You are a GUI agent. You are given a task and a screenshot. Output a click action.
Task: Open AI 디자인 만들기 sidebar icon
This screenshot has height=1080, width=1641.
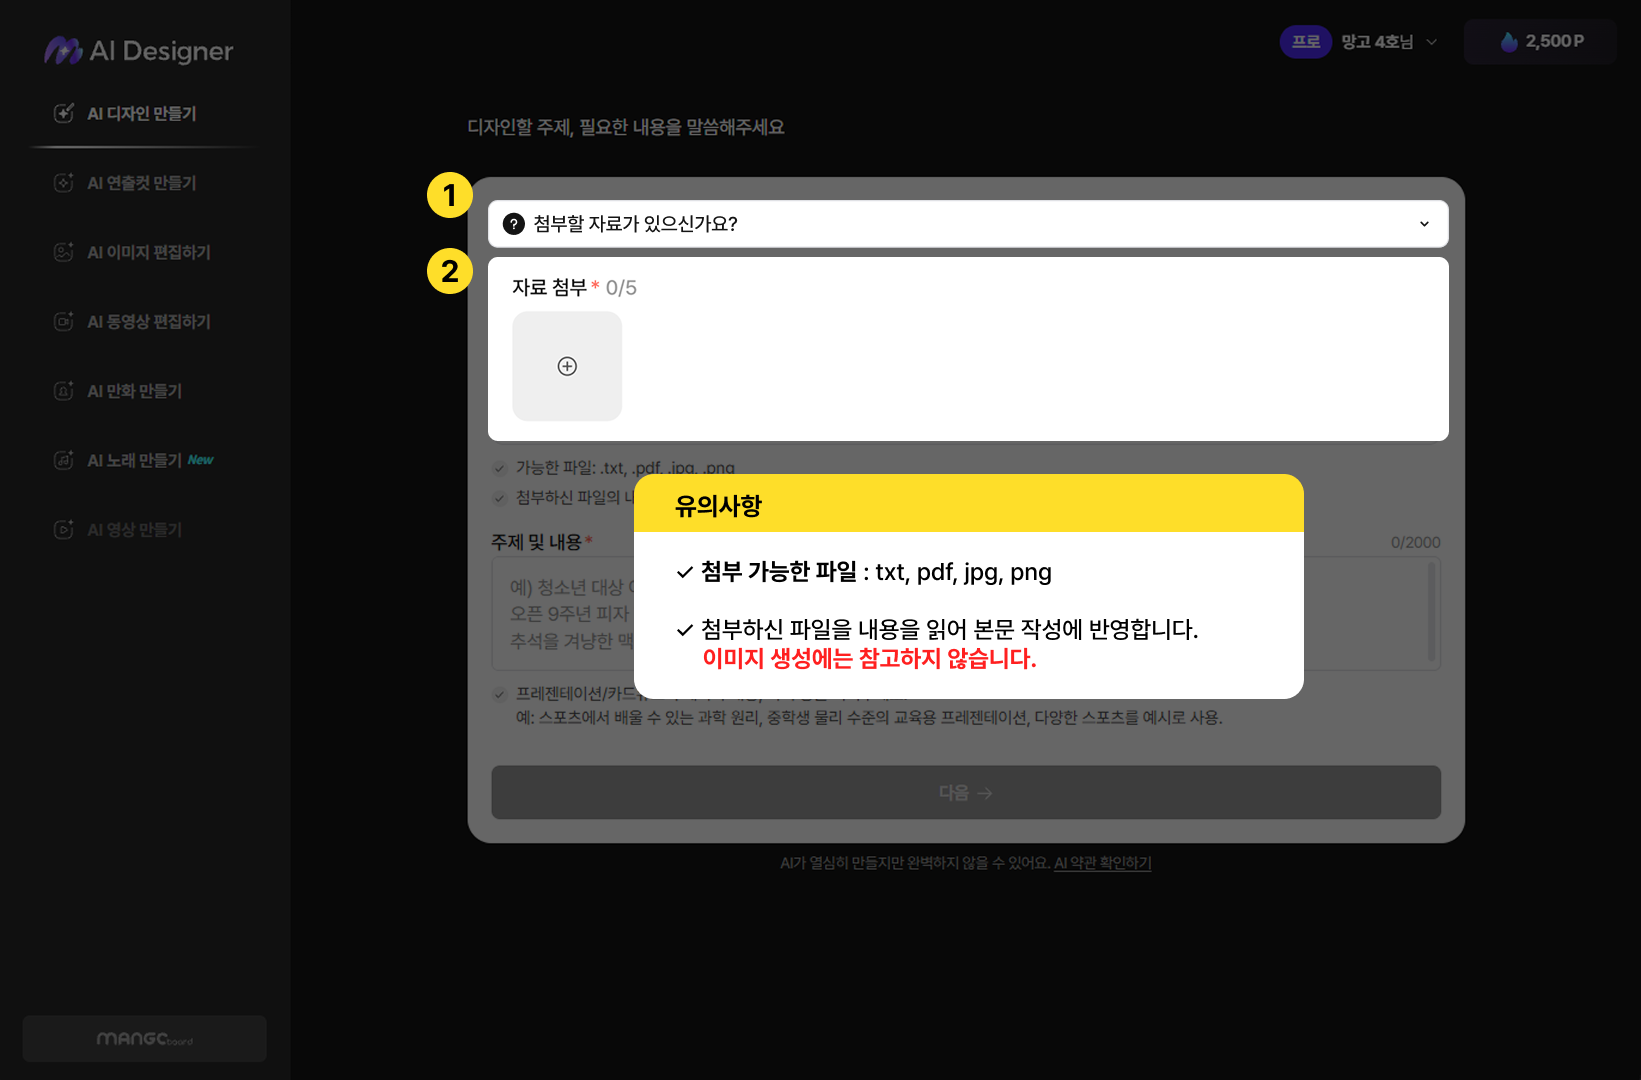pyautogui.click(x=63, y=113)
